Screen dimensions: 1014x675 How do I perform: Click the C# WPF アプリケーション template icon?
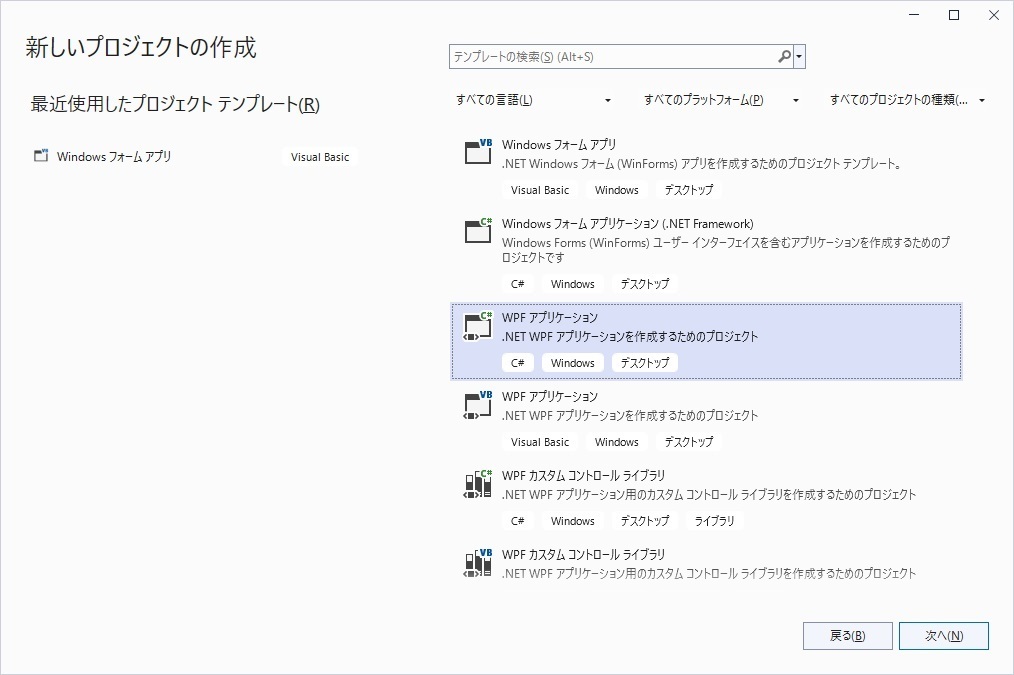click(x=477, y=324)
